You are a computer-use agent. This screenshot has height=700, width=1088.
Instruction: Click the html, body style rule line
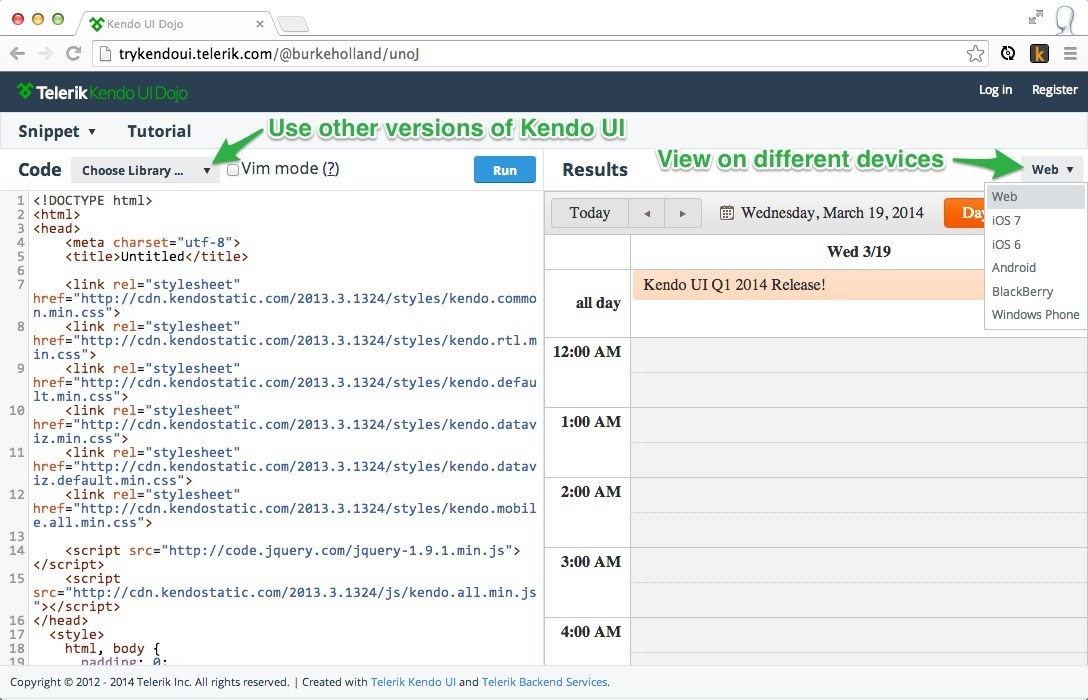pyautogui.click(x=112, y=649)
